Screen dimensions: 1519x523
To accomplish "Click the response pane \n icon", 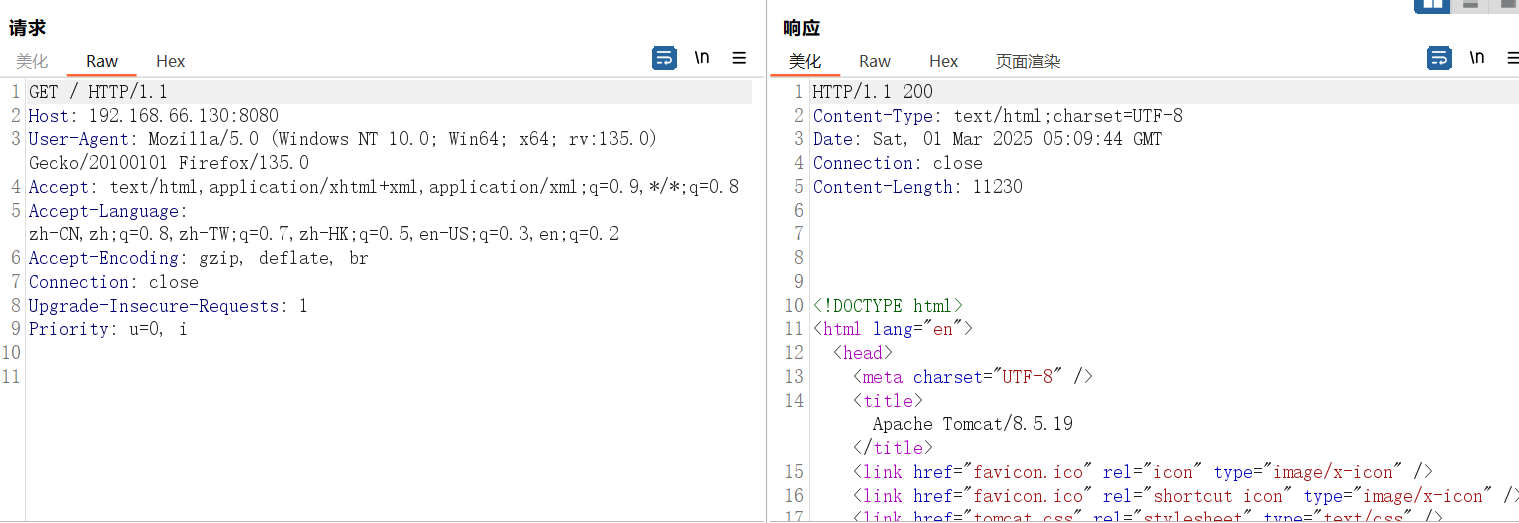I will click(x=1477, y=58).
